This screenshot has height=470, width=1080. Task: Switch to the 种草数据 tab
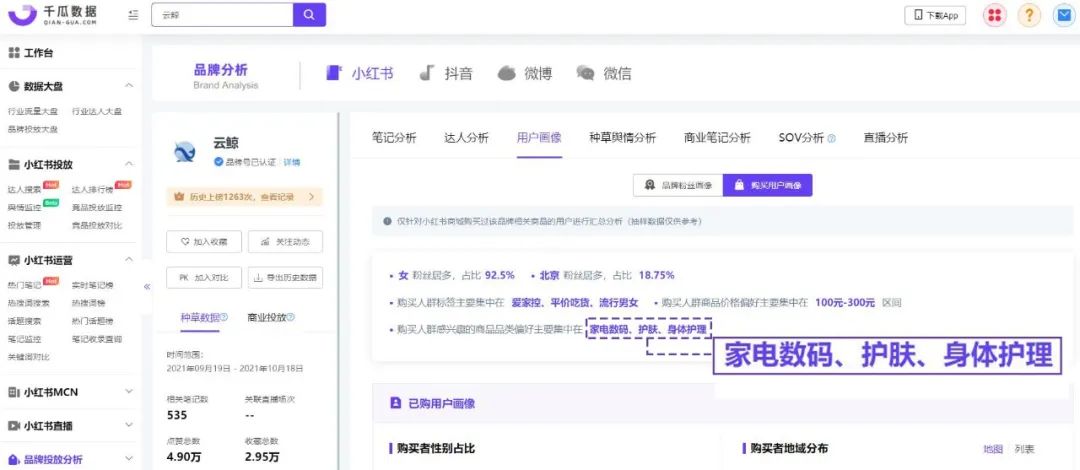click(x=200, y=318)
